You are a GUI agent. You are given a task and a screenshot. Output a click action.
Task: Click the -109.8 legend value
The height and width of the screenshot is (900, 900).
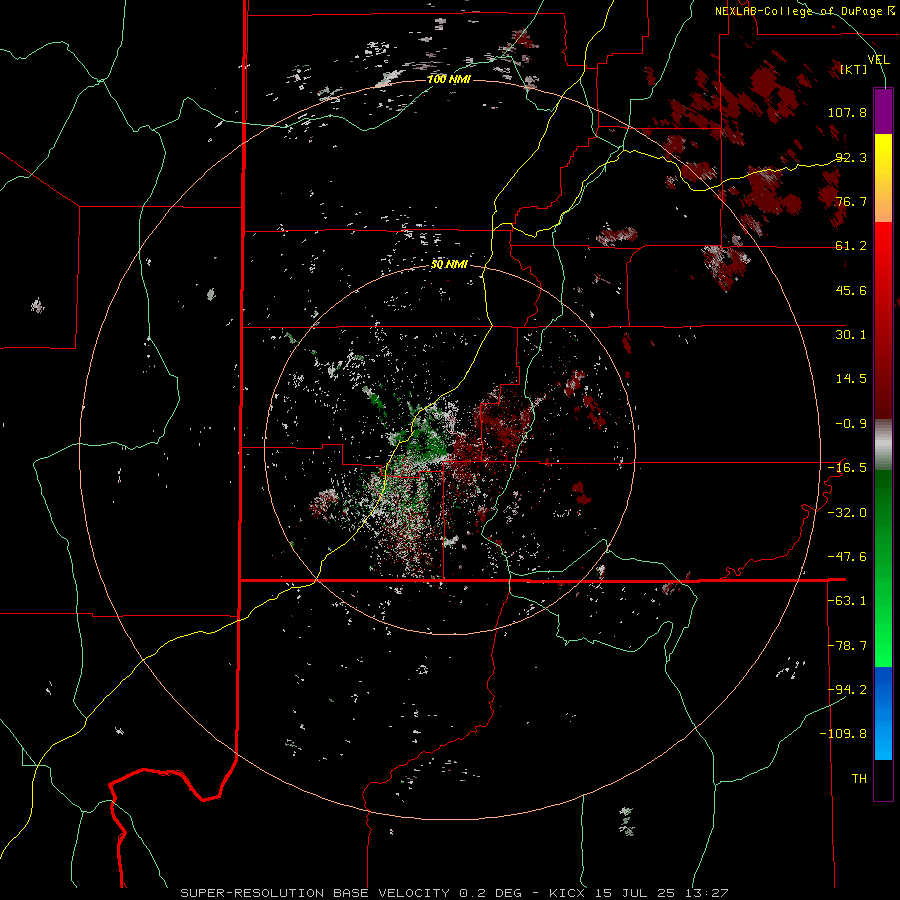click(843, 734)
